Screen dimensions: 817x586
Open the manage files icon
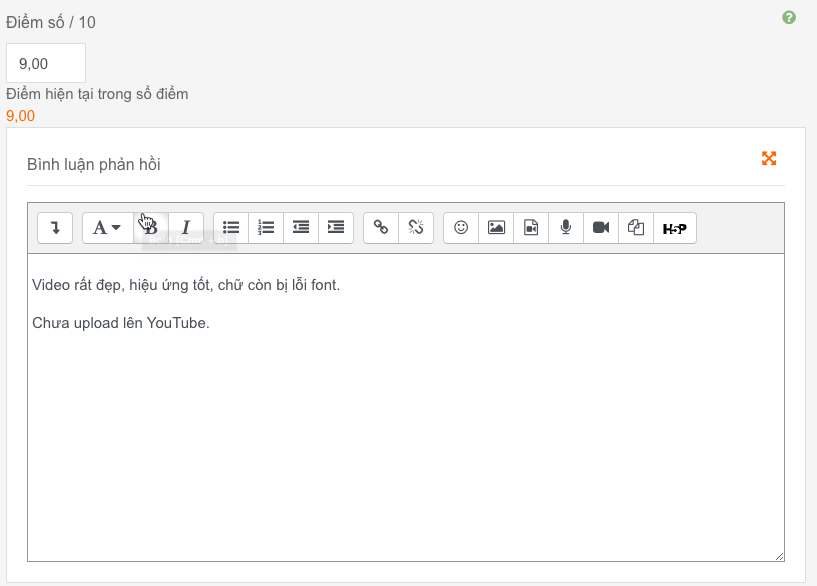tap(636, 228)
